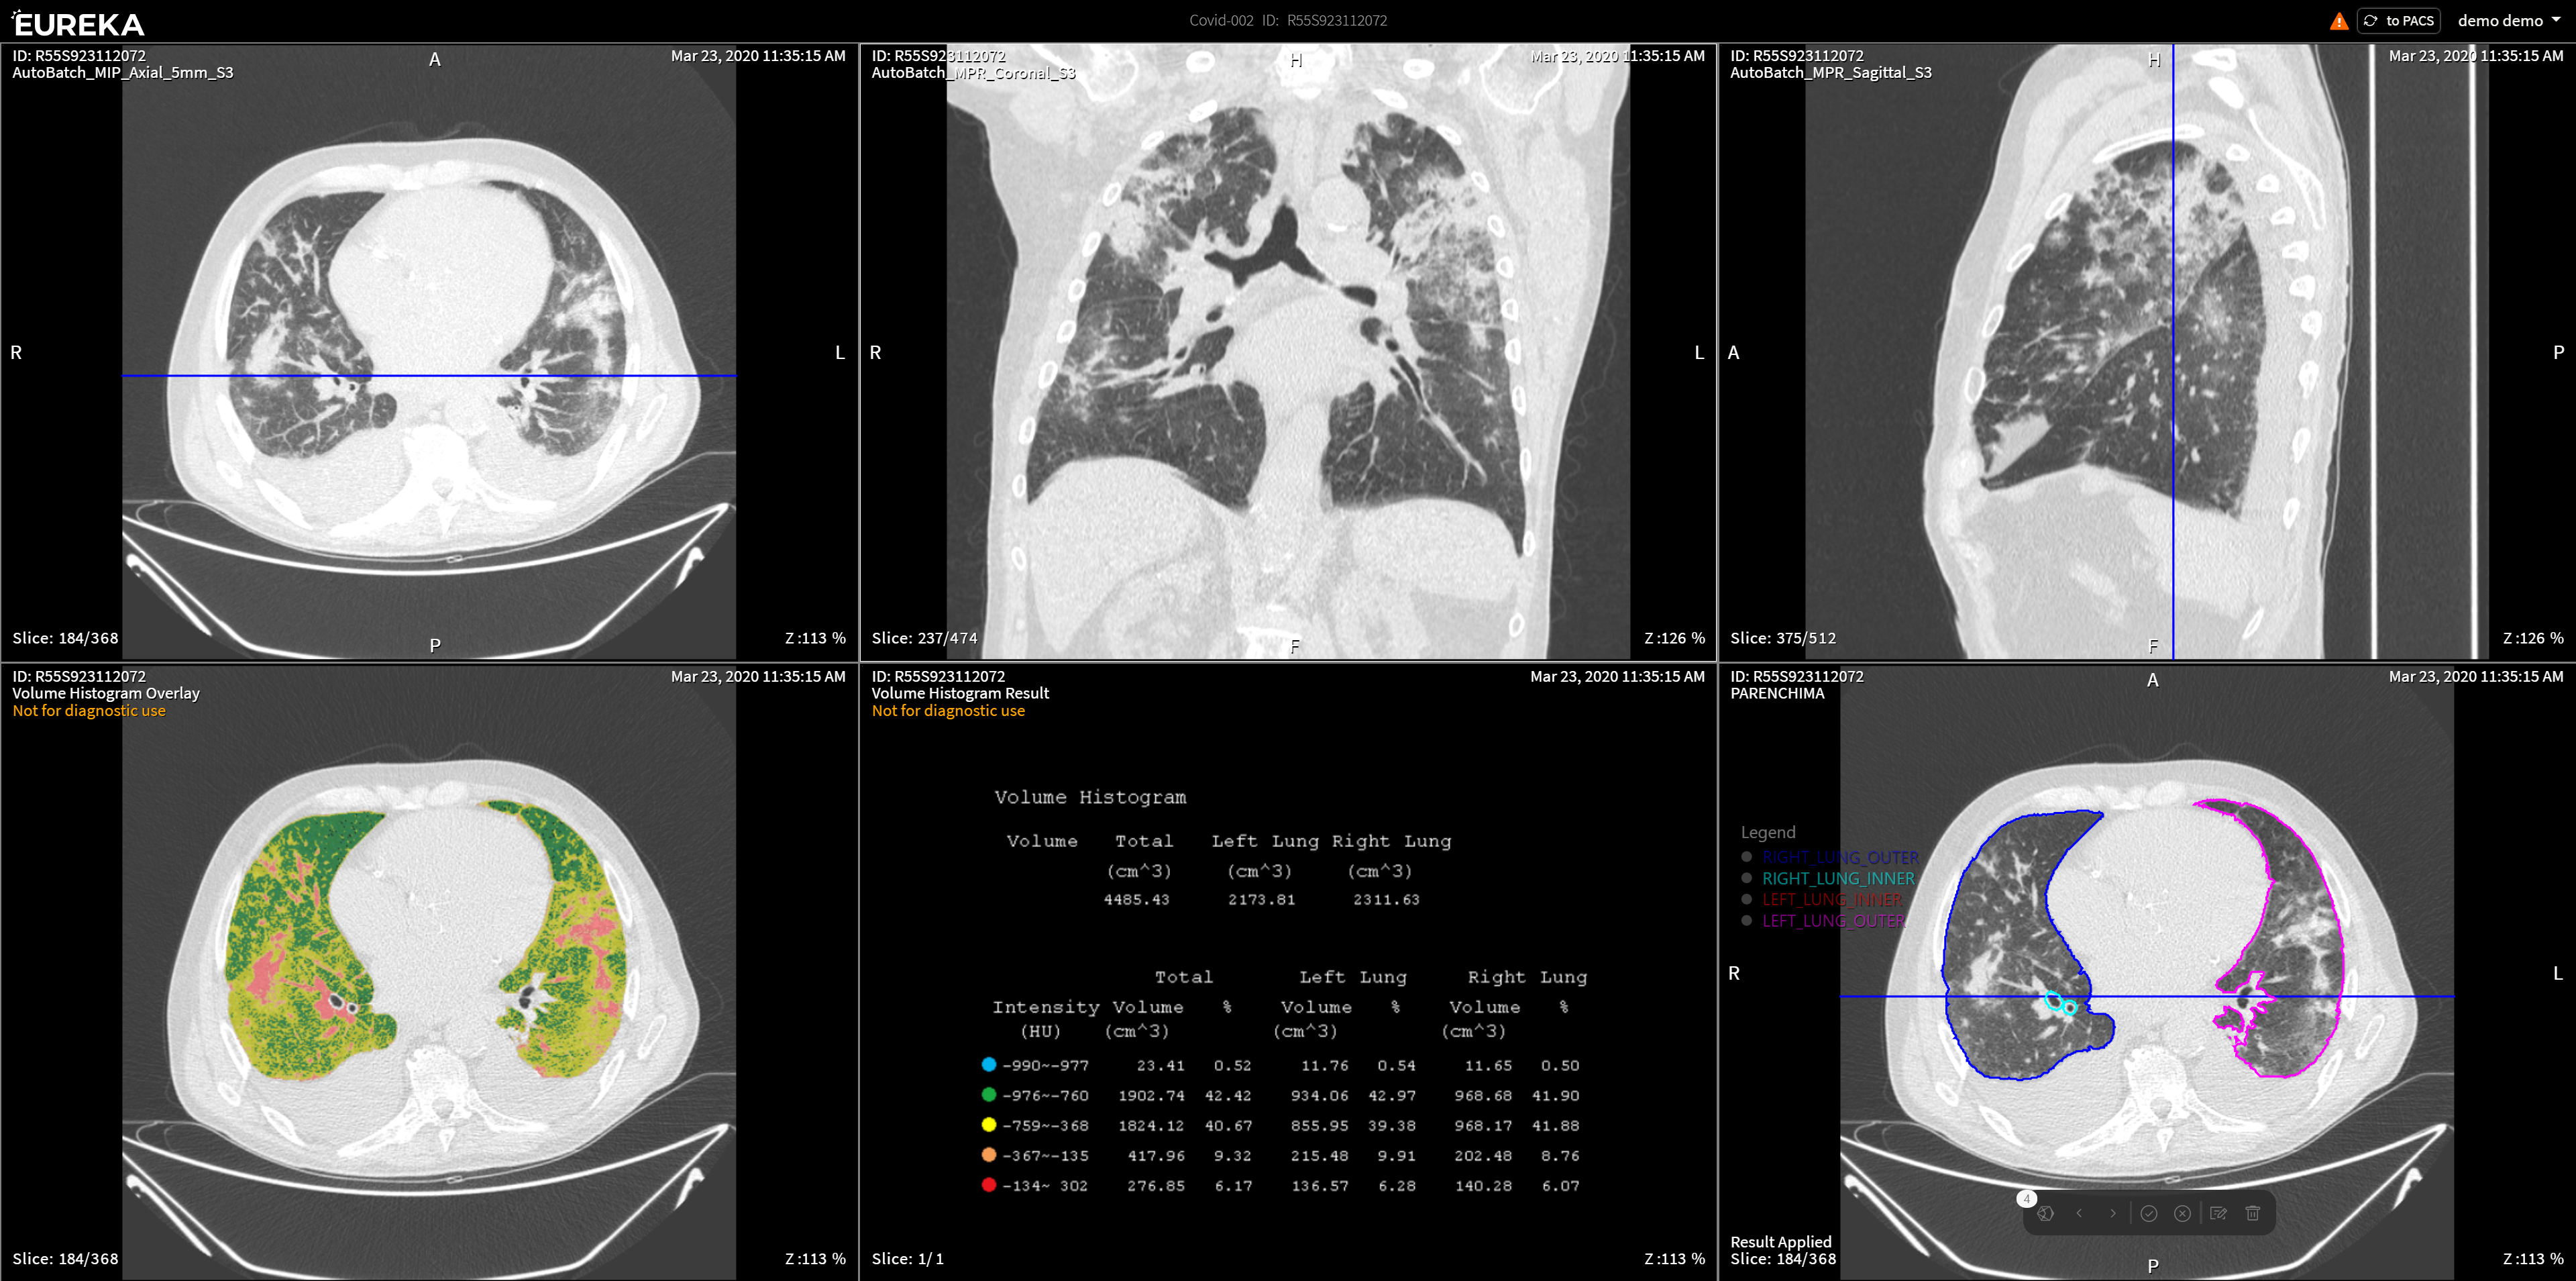Click the Volume Histogram Result title

pyautogui.click(x=960, y=694)
